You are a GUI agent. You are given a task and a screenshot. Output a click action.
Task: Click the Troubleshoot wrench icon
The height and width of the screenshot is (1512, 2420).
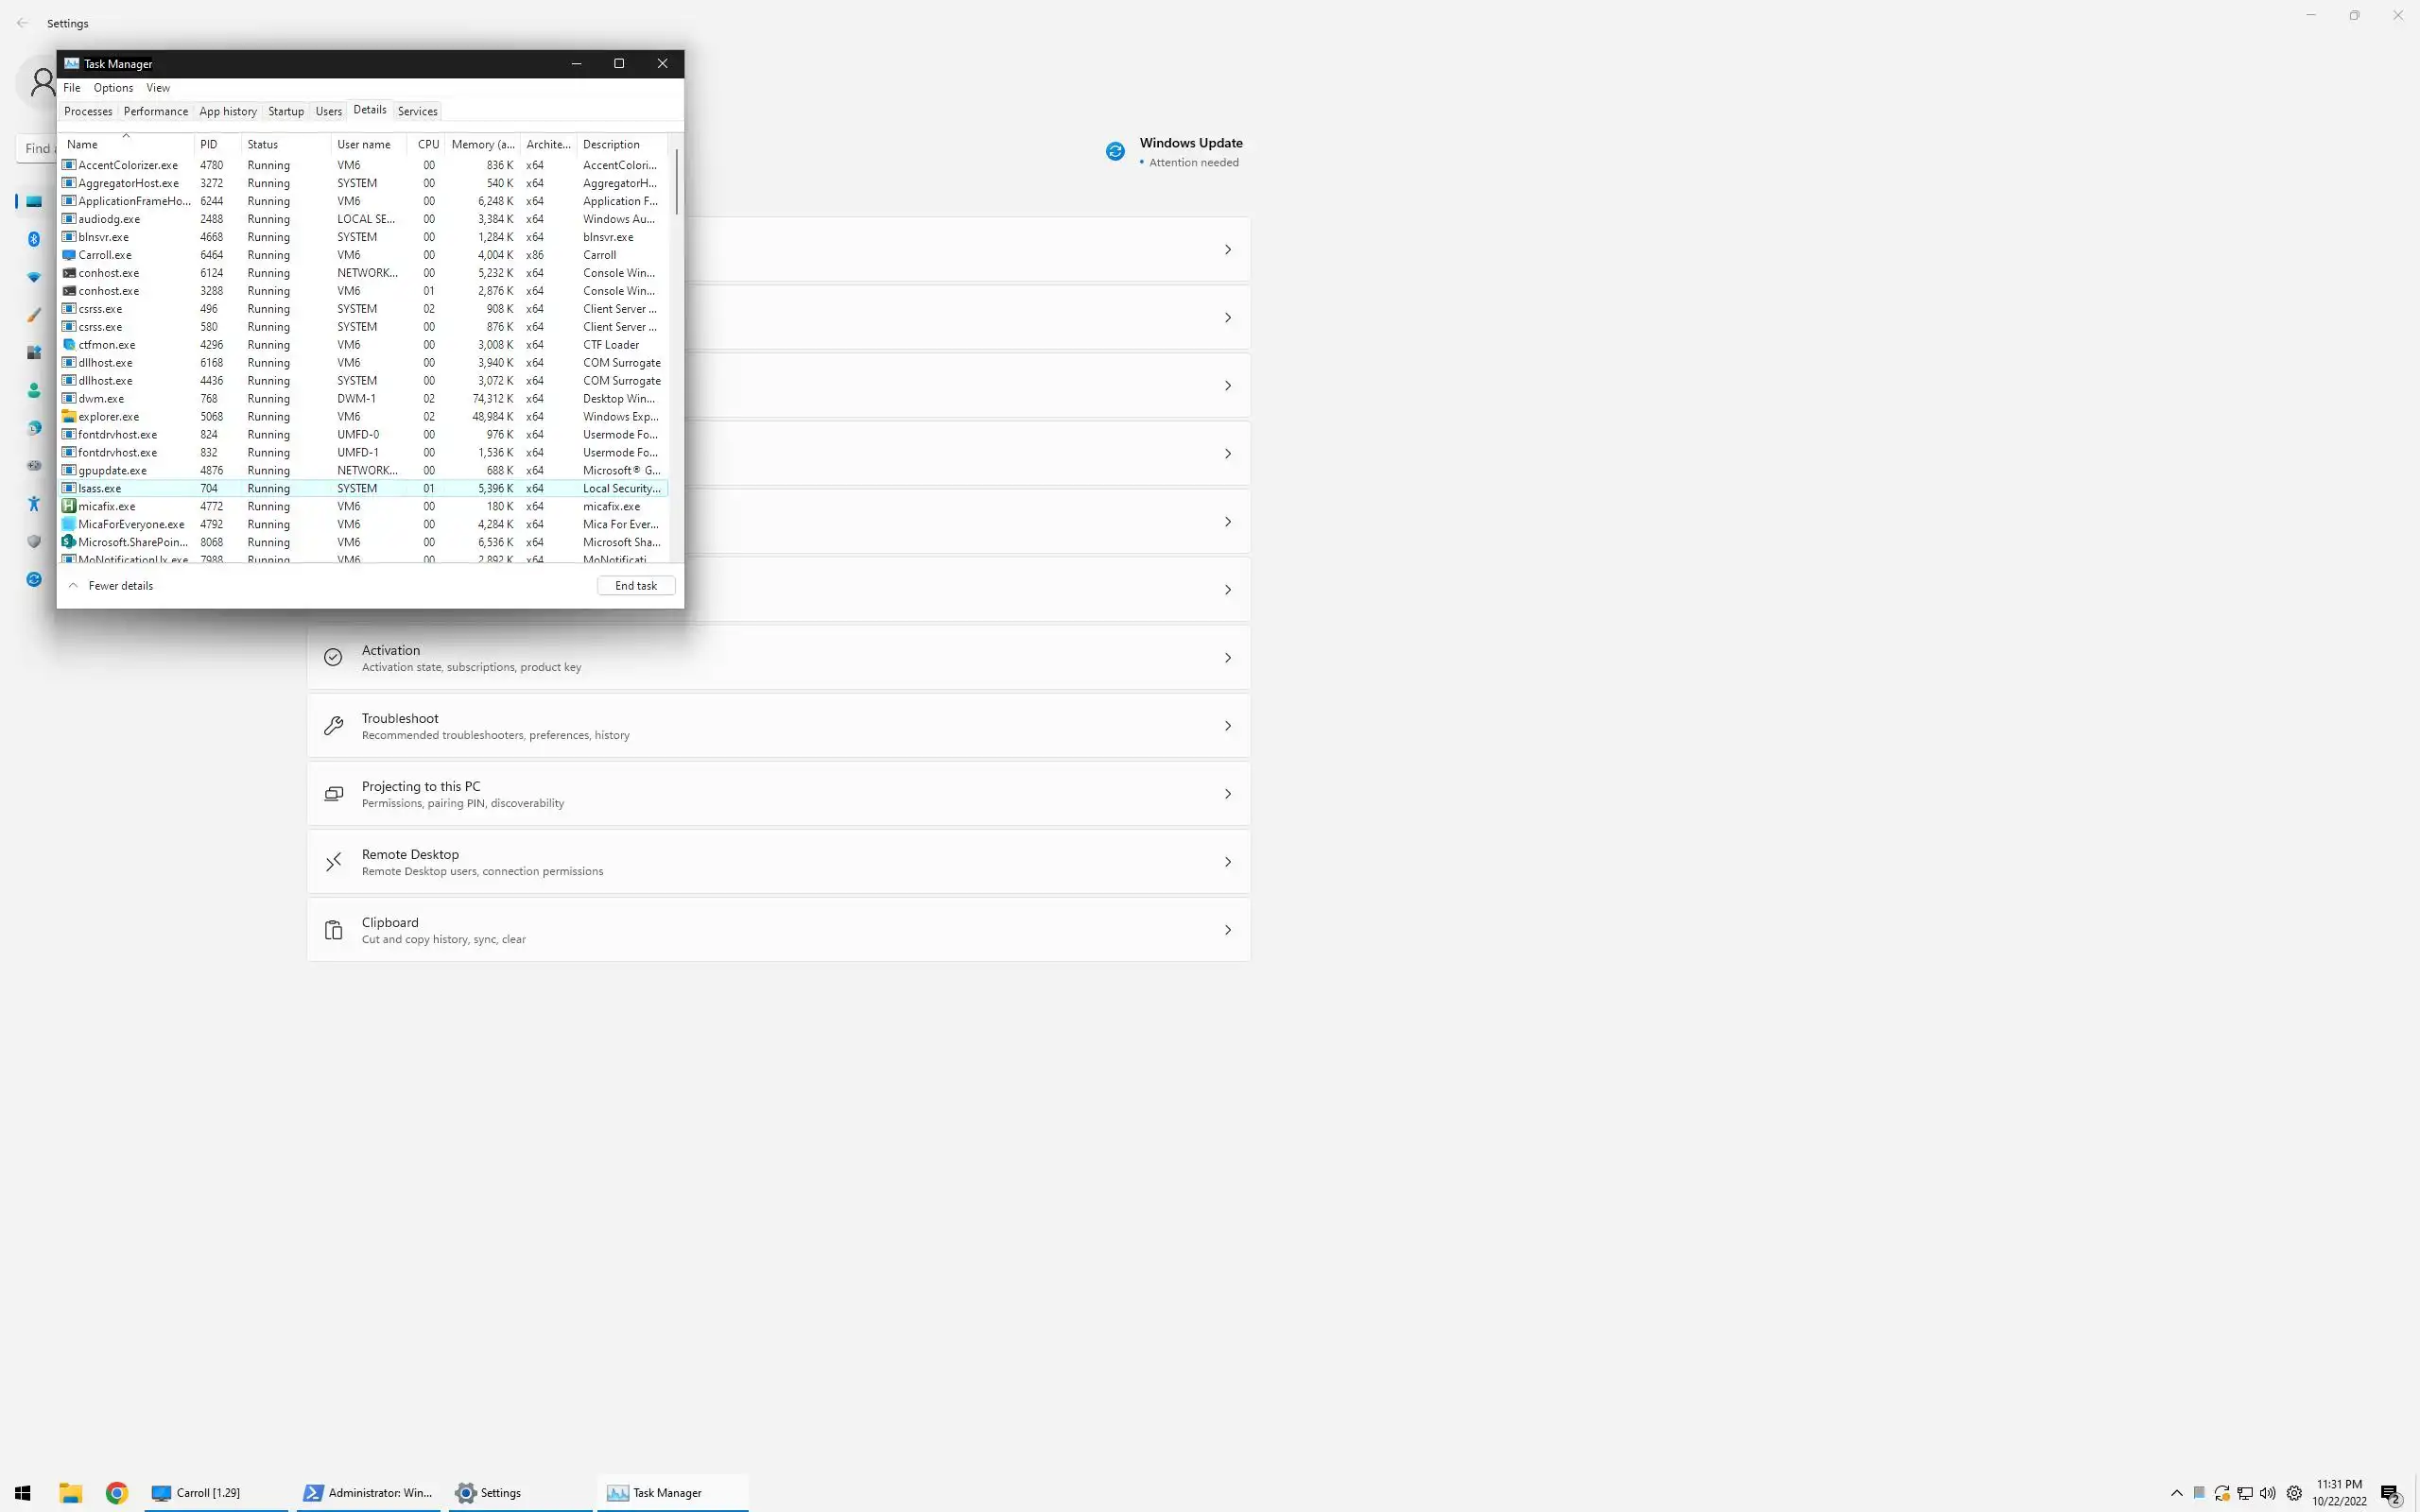333,726
